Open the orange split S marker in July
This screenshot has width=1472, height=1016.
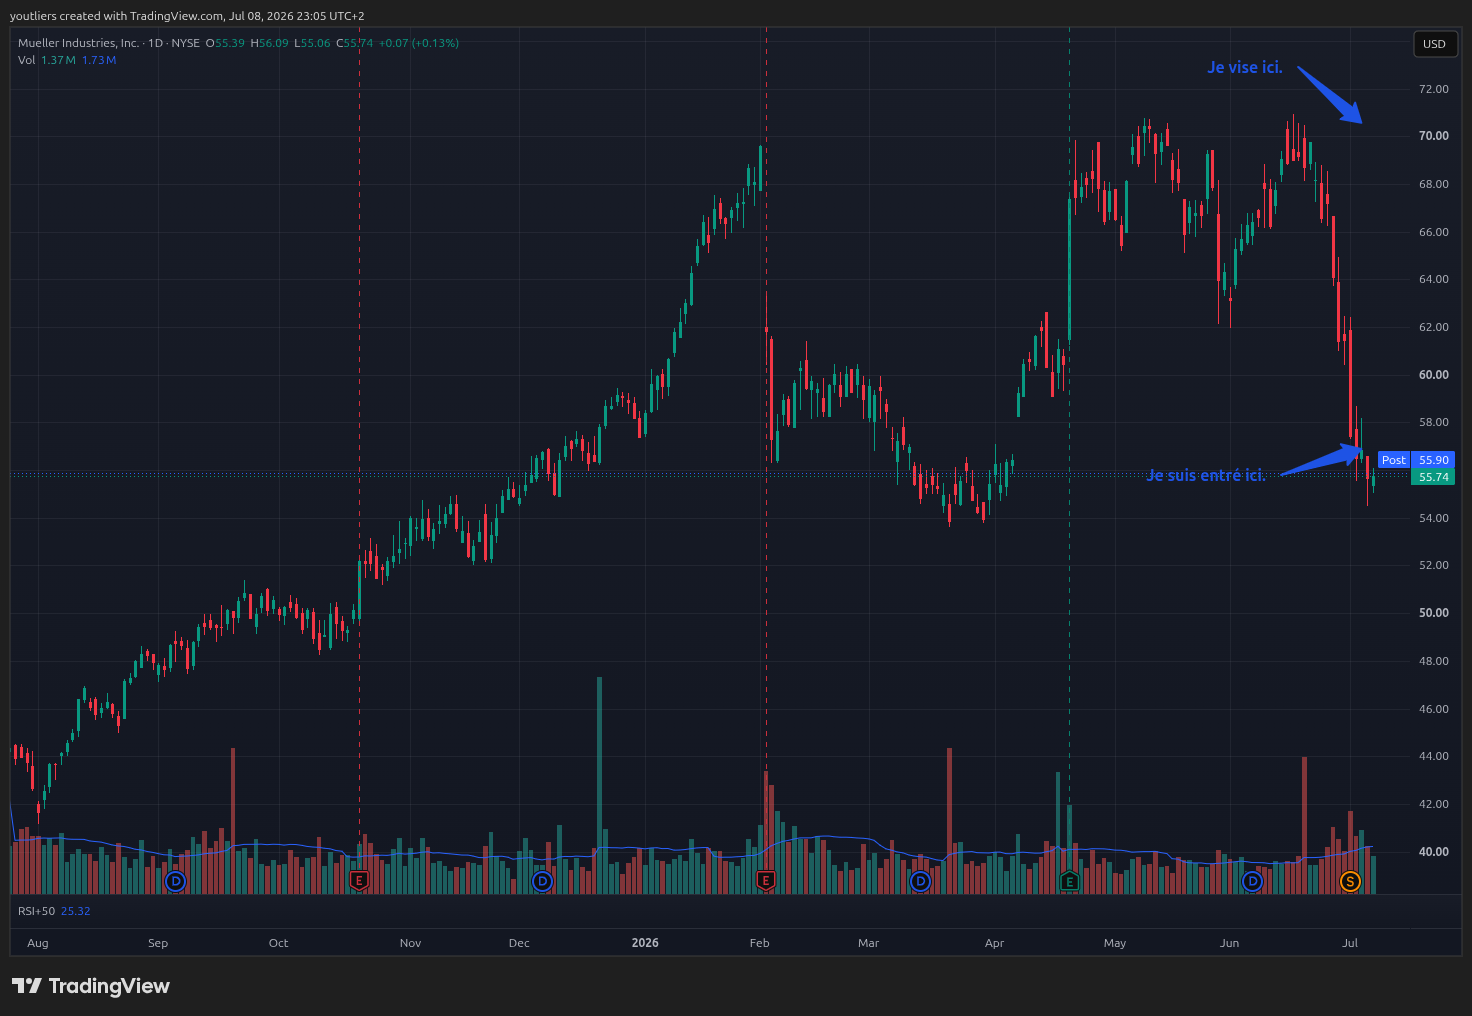click(x=1350, y=881)
